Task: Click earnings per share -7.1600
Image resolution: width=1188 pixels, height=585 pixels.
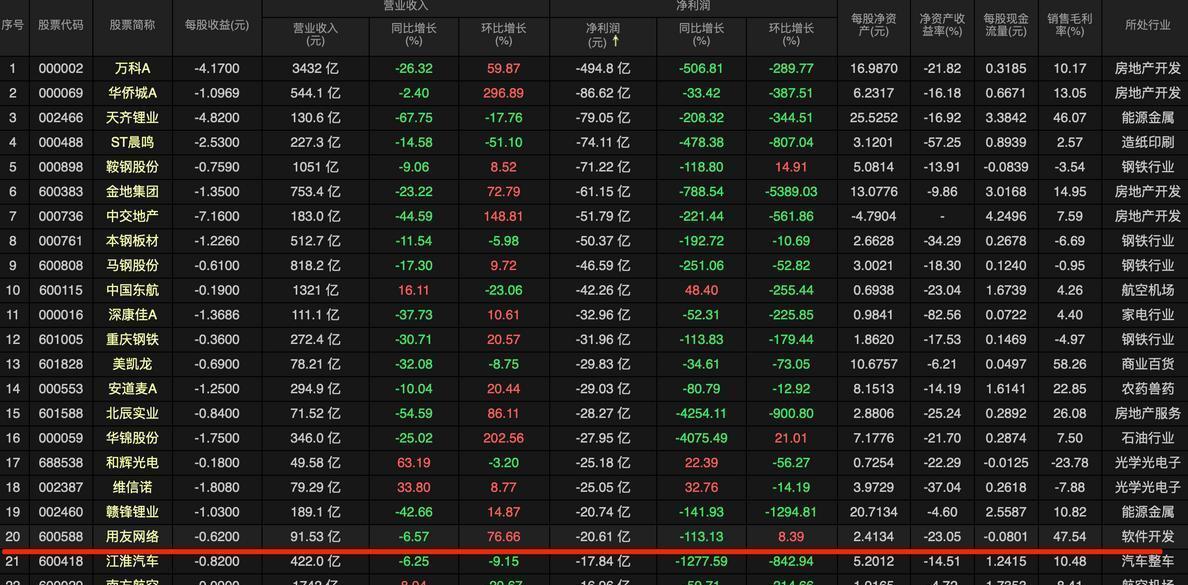Action: [x=217, y=216]
